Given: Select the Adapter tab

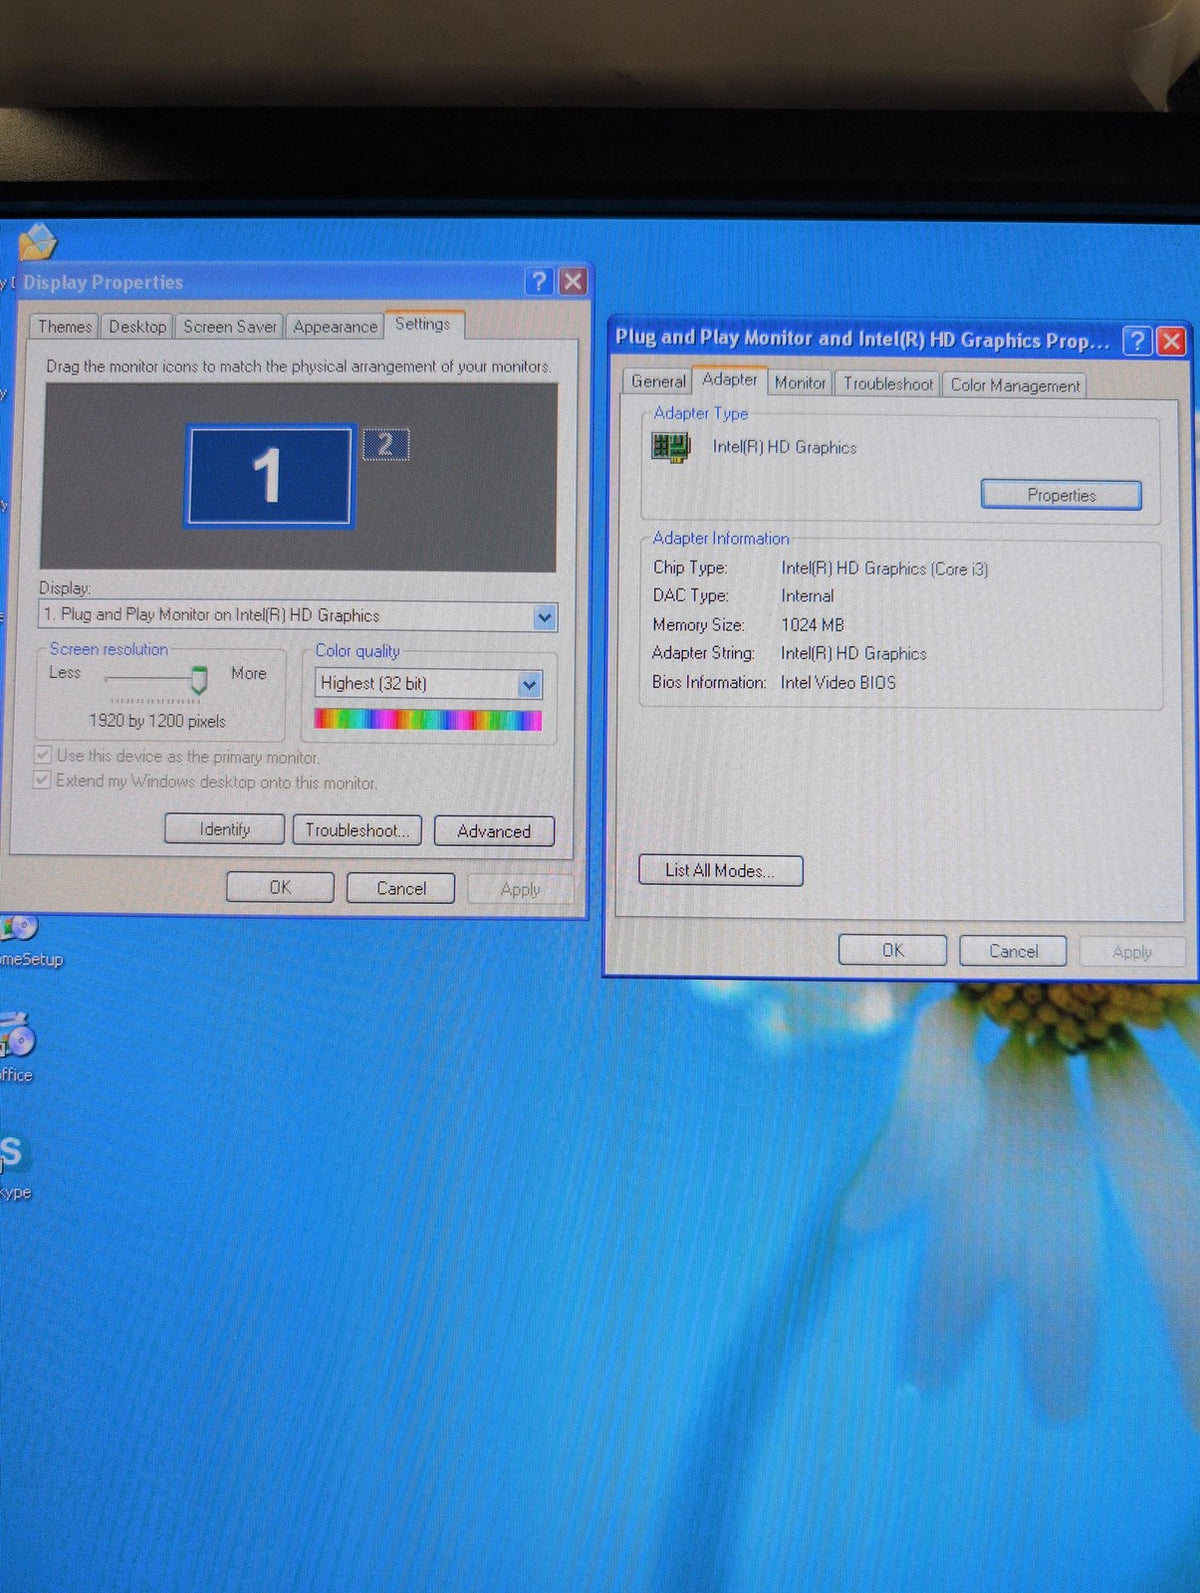Looking at the screenshot, I should (x=730, y=380).
